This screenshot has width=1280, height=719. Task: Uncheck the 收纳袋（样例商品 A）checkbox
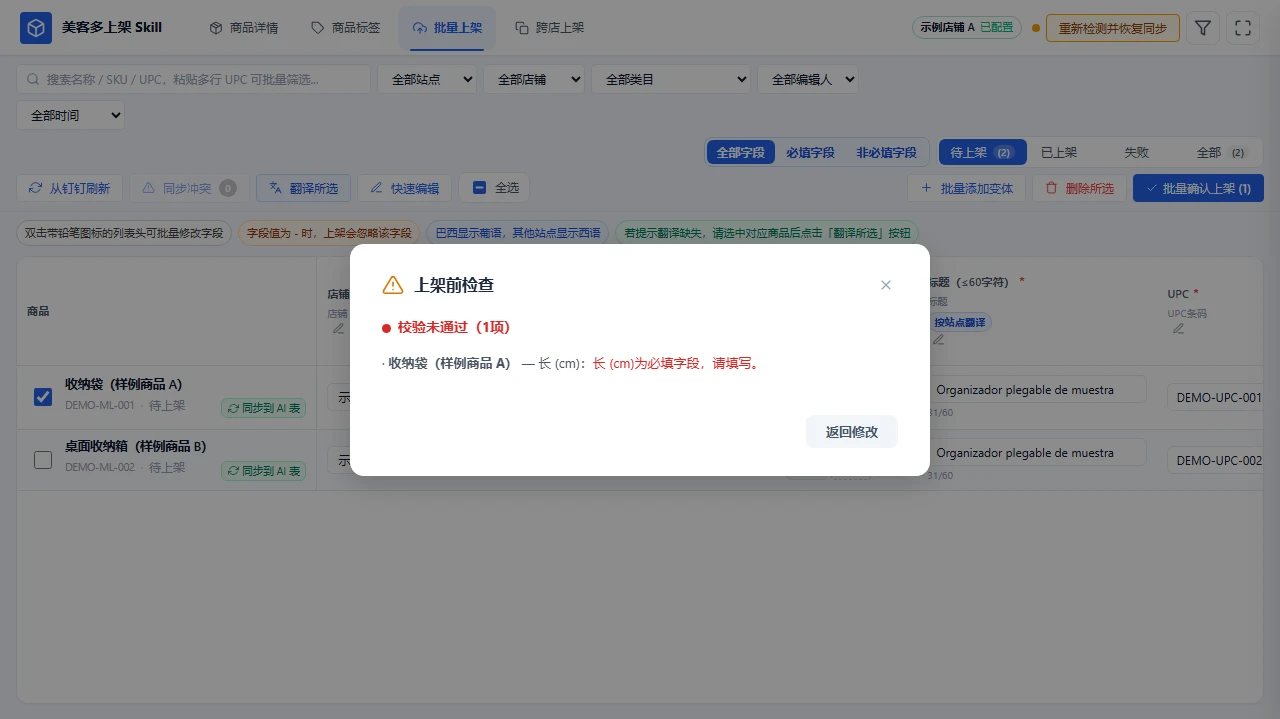[43, 397]
